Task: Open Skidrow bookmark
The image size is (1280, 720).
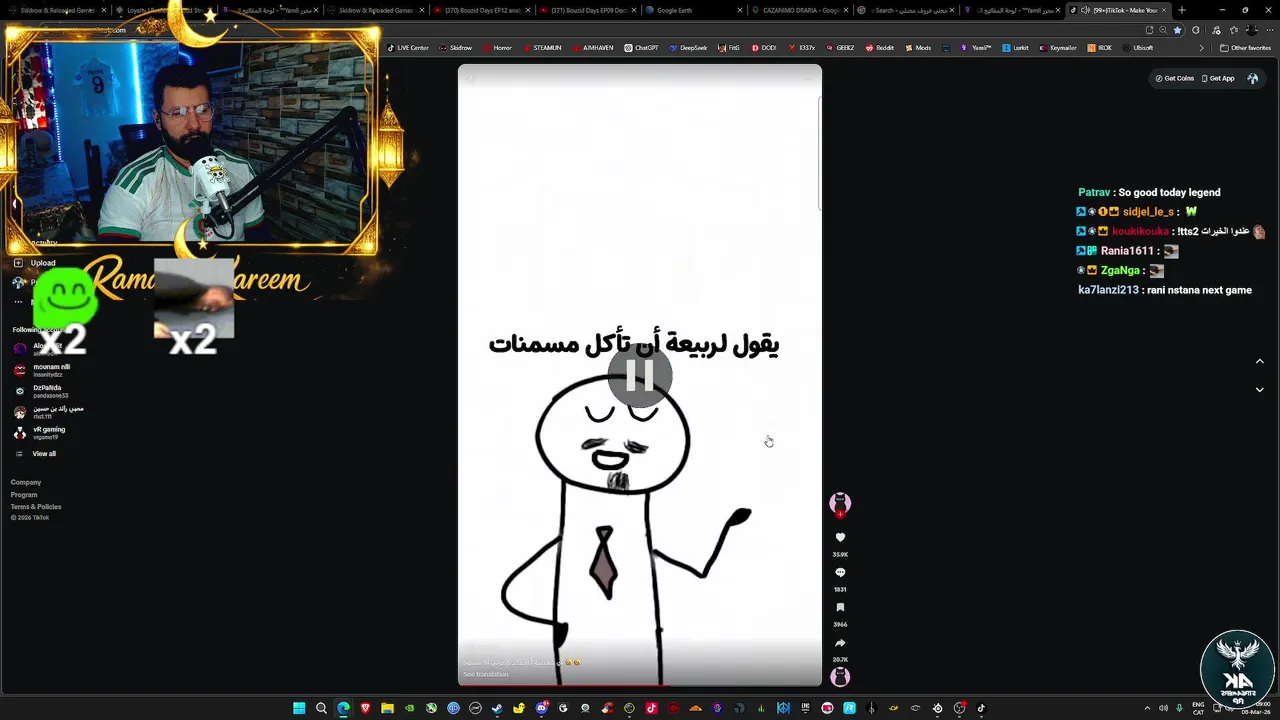Action: [x=456, y=48]
